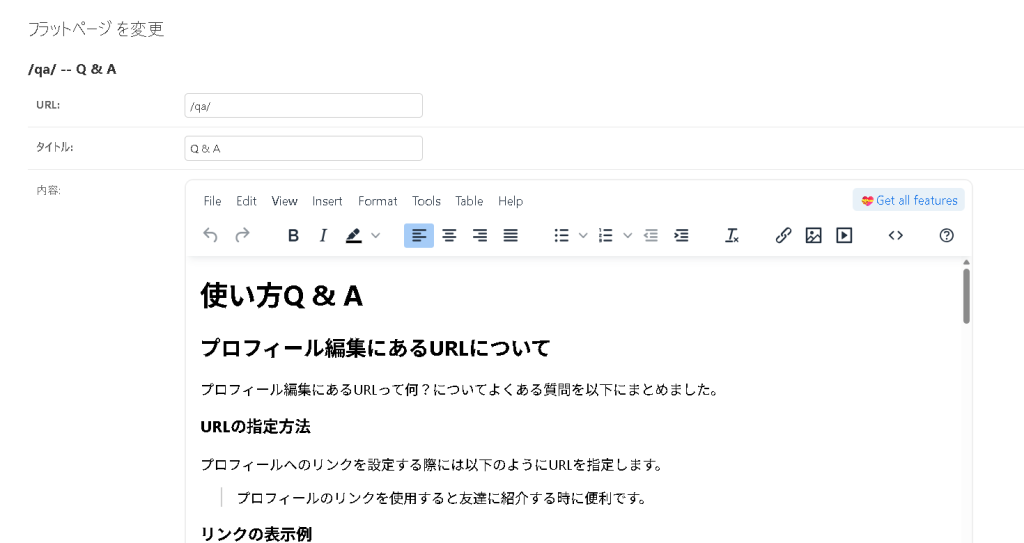Insert or edit an image

(x=814, y=235)
